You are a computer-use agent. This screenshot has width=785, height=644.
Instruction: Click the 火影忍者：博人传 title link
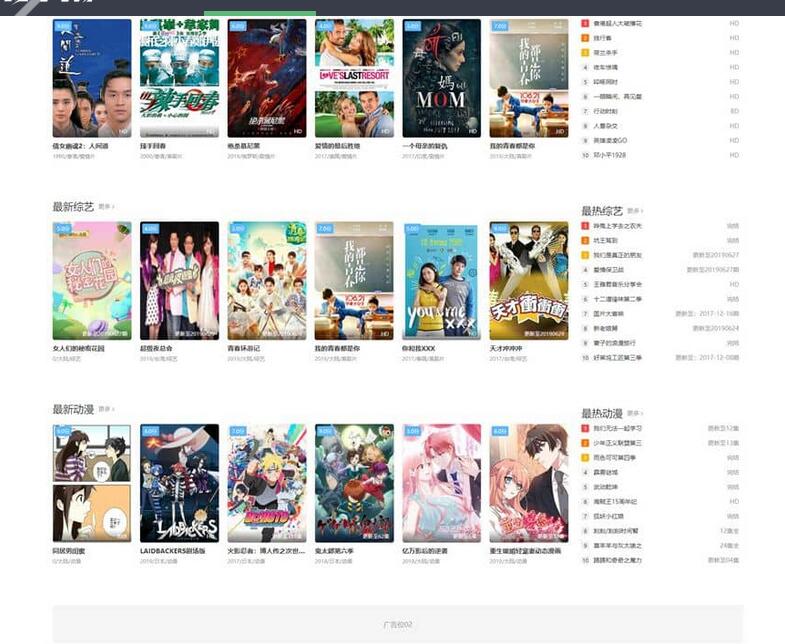pos(266,551)
